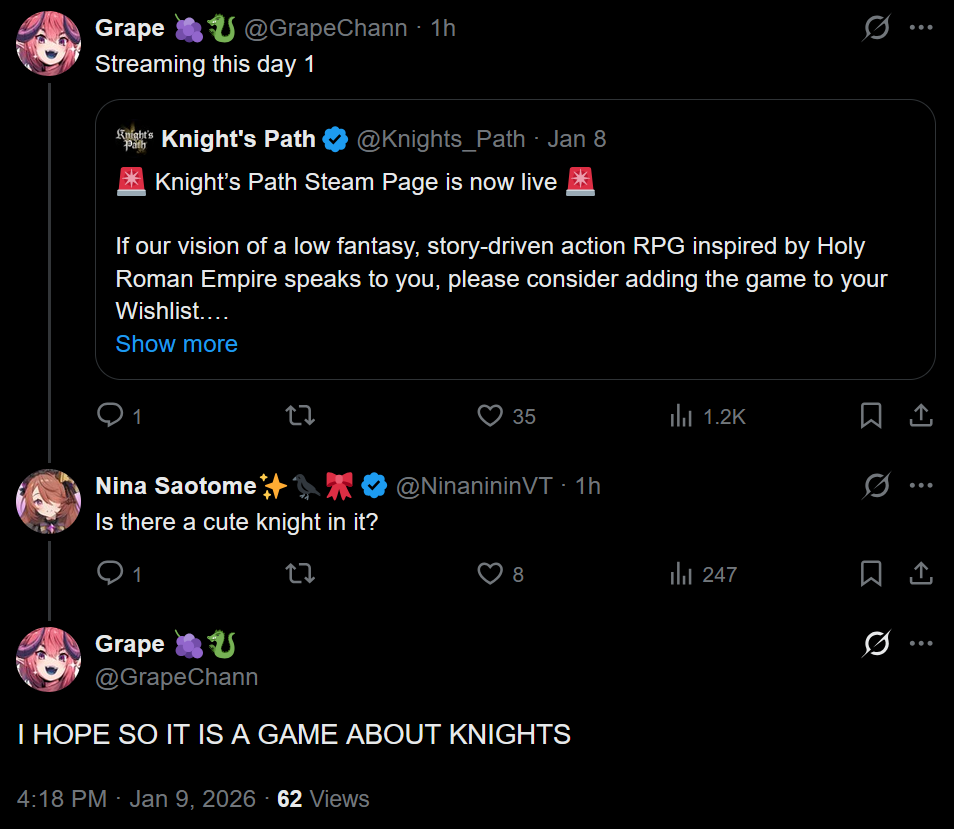The height and width of the screenshot is (829, 954).
Task: Open more options on Grape's first tweet
Action: (921, 27)
